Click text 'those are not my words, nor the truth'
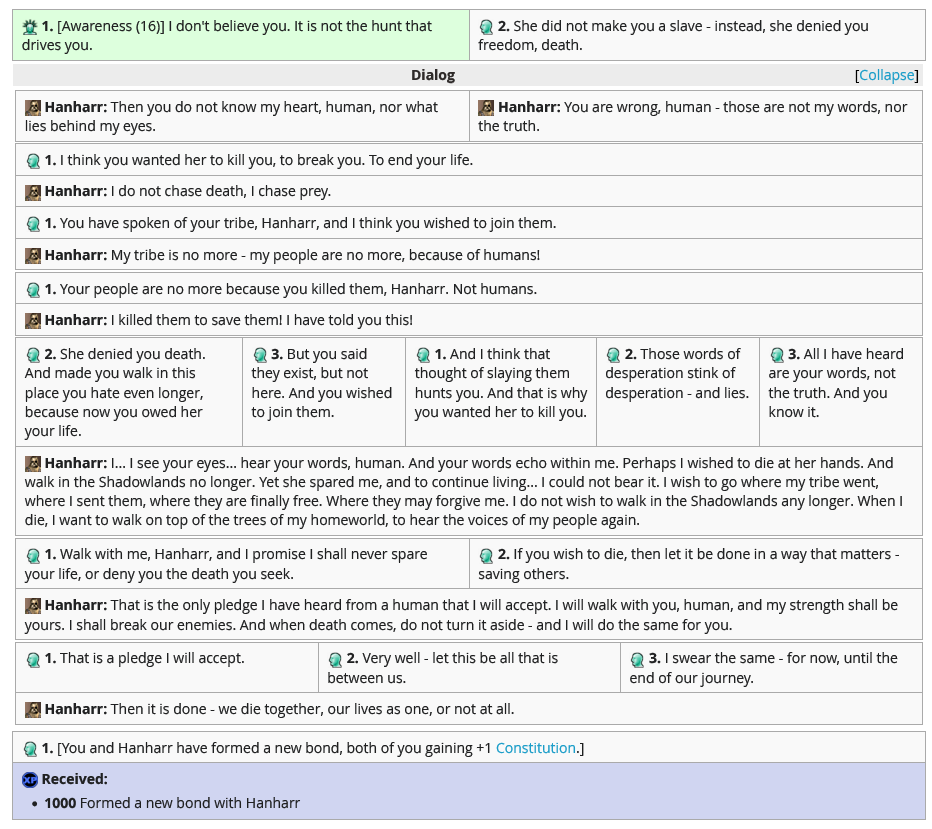This screenshot has height=829, width=932. click(x=692, y=116)
